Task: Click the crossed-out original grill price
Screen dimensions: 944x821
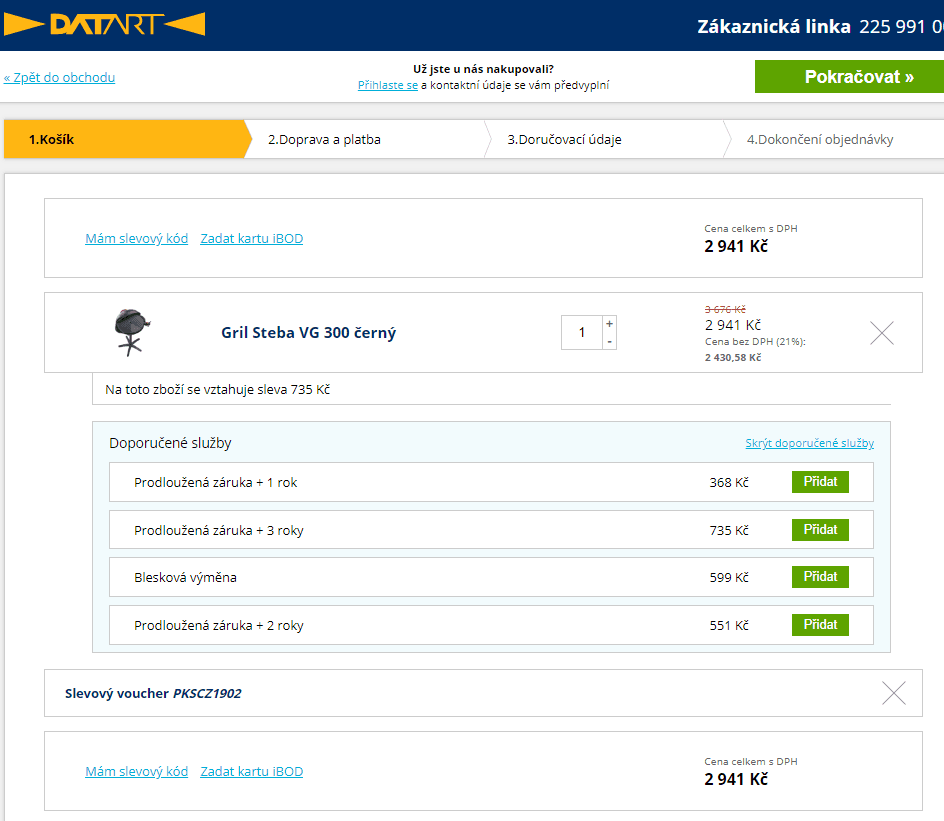Action: (725, 309)
